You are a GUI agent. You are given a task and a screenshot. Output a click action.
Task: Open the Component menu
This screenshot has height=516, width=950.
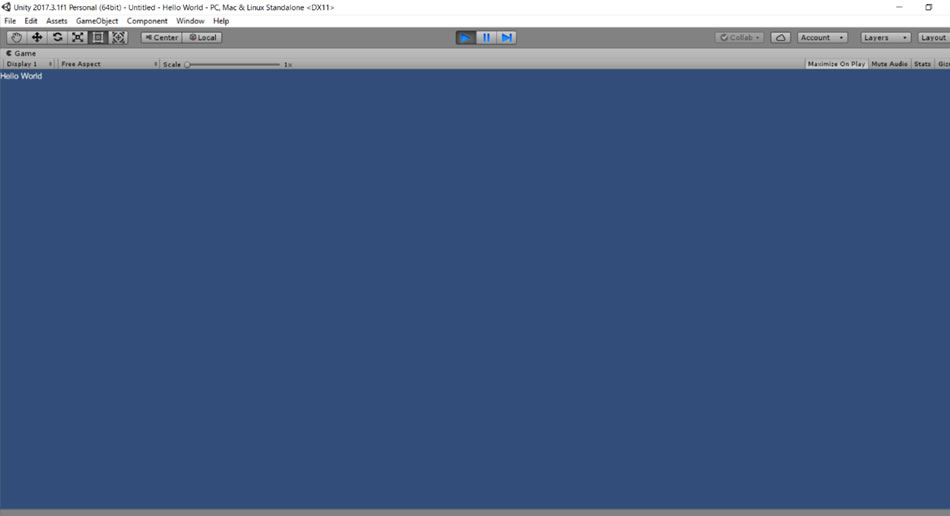click(x=147, y=21)
